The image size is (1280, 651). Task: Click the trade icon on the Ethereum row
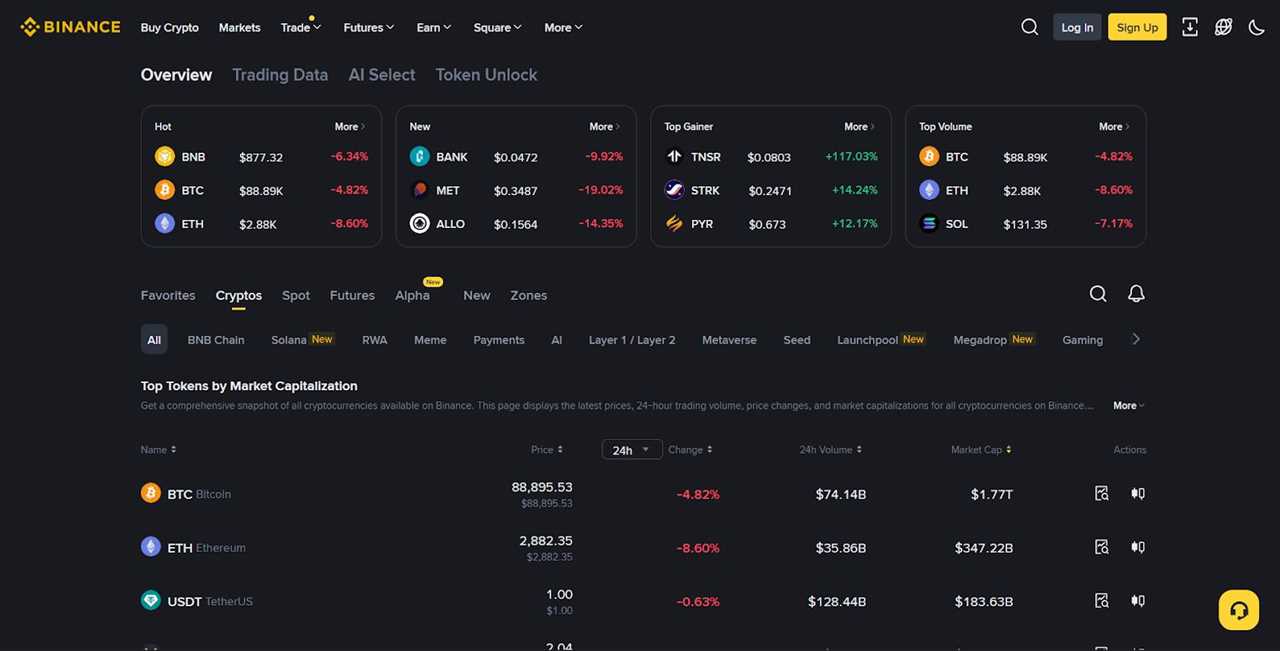pos(1137,547)
